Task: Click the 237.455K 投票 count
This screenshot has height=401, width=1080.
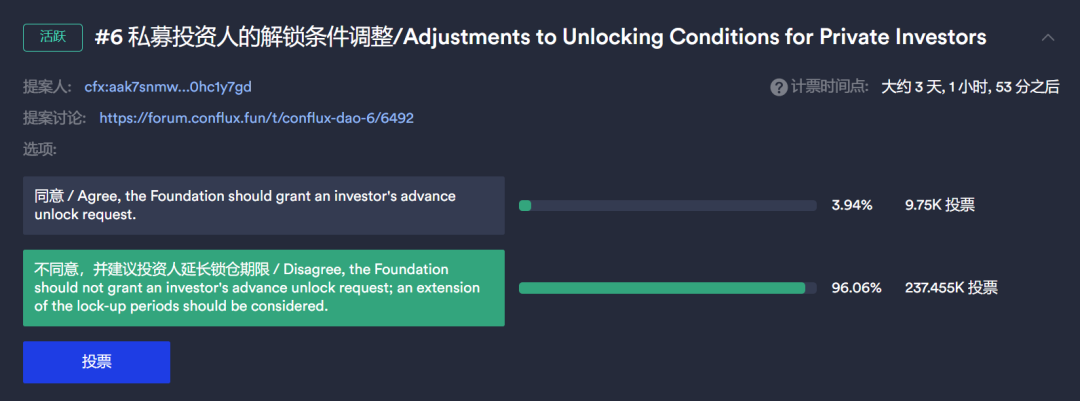Action: (x=951, y=288)
